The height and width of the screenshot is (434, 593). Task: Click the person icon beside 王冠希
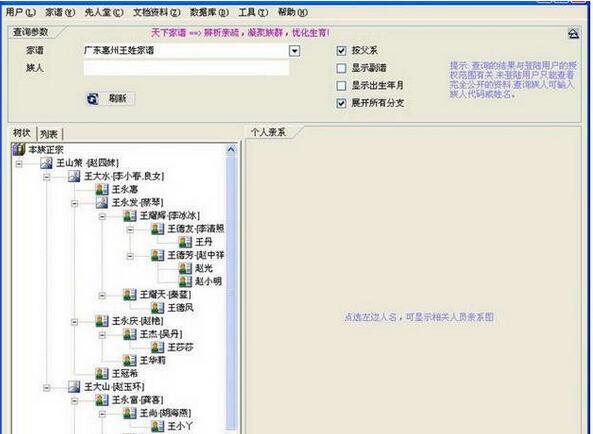click(x=102, y=374)
